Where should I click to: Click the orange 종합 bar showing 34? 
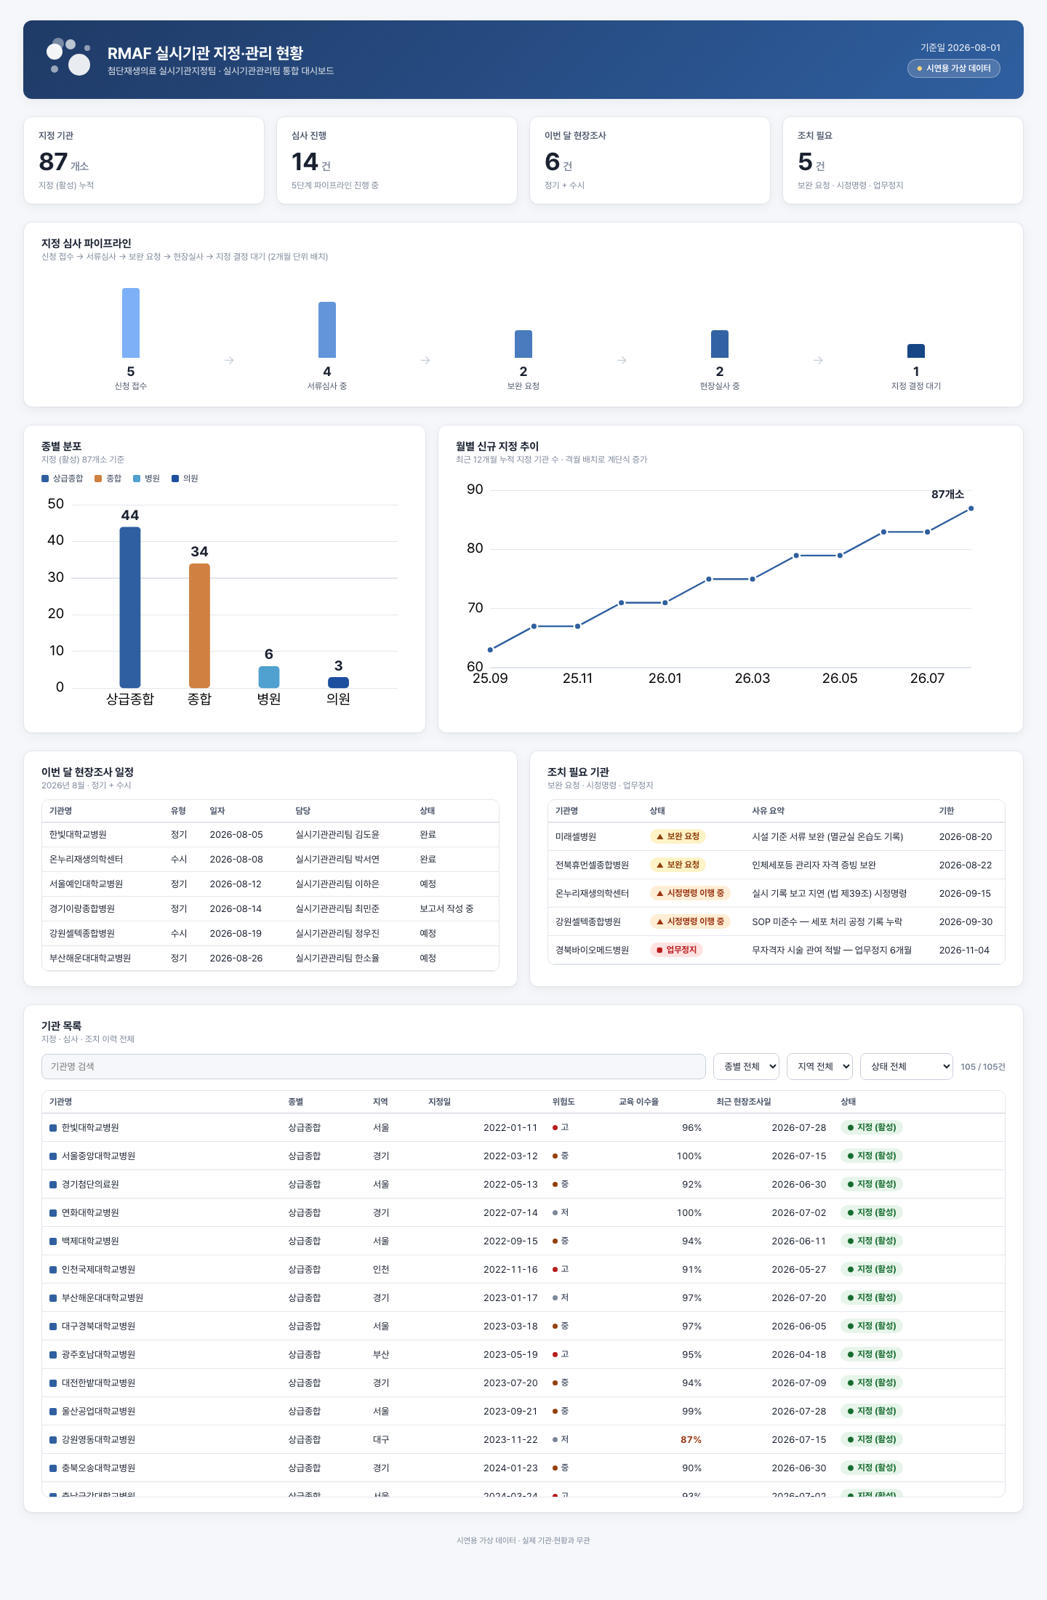pos(199,626)
